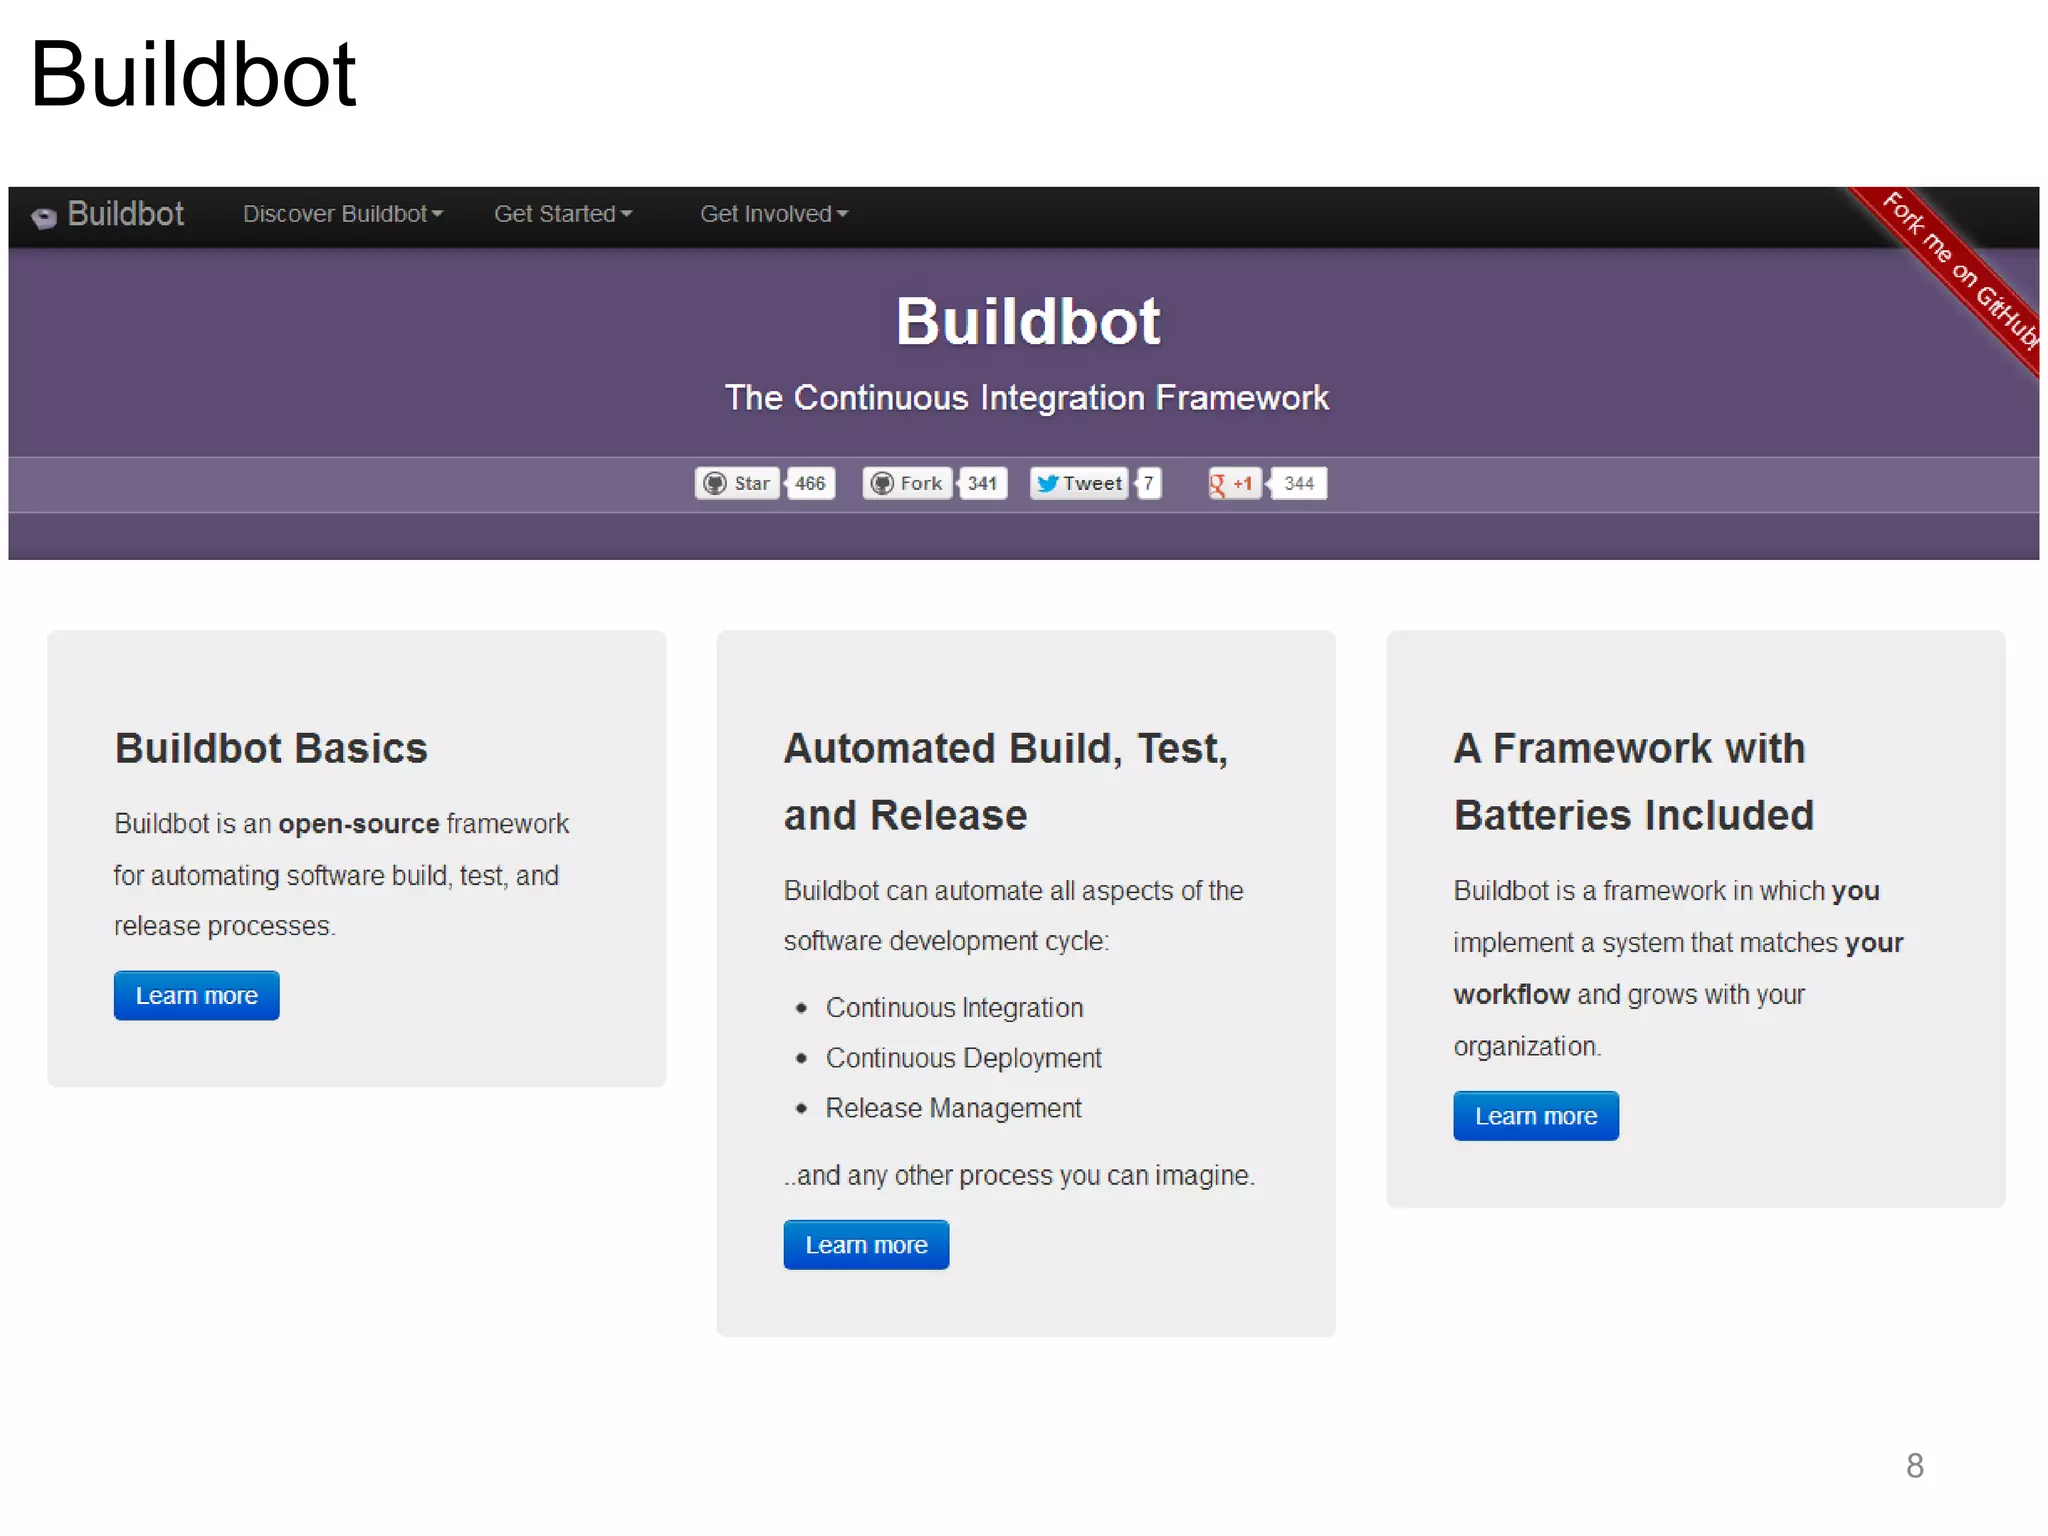Learn more under Automated Build, Test, and Release
Viewport: 2048px width, 1536px height.
click(866, 1244)
